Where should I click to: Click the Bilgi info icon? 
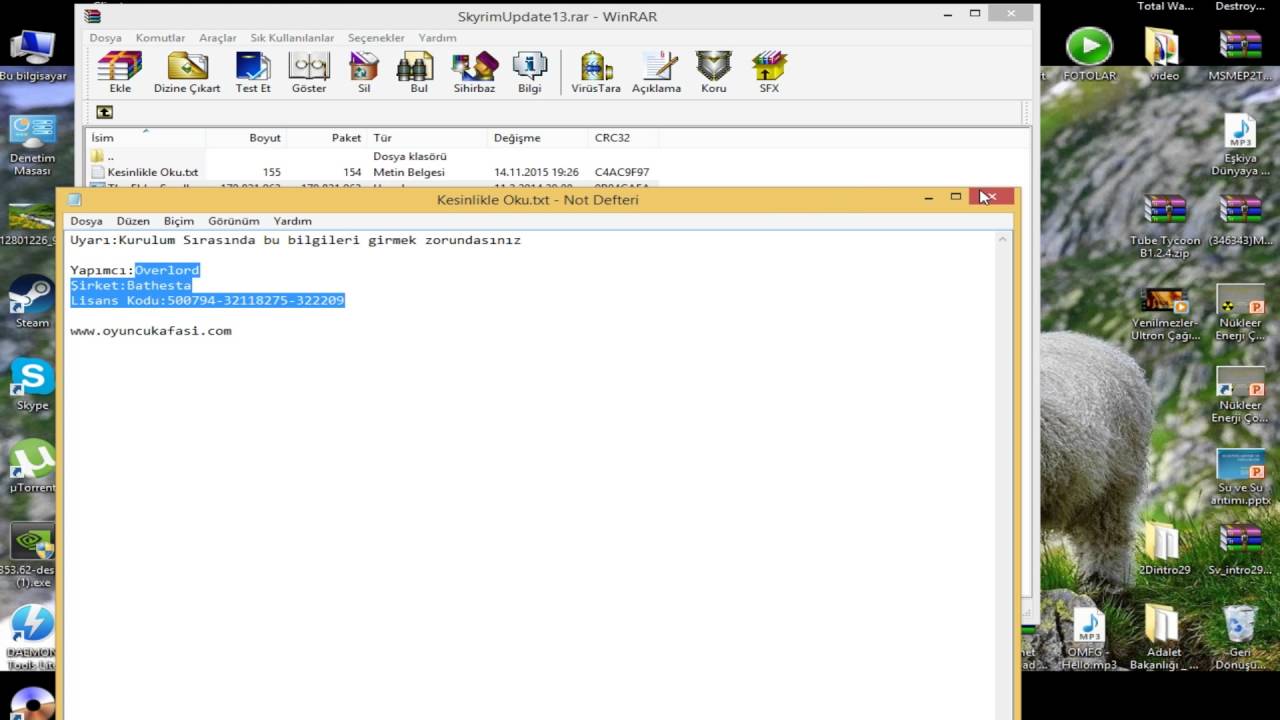click(530, 72)
